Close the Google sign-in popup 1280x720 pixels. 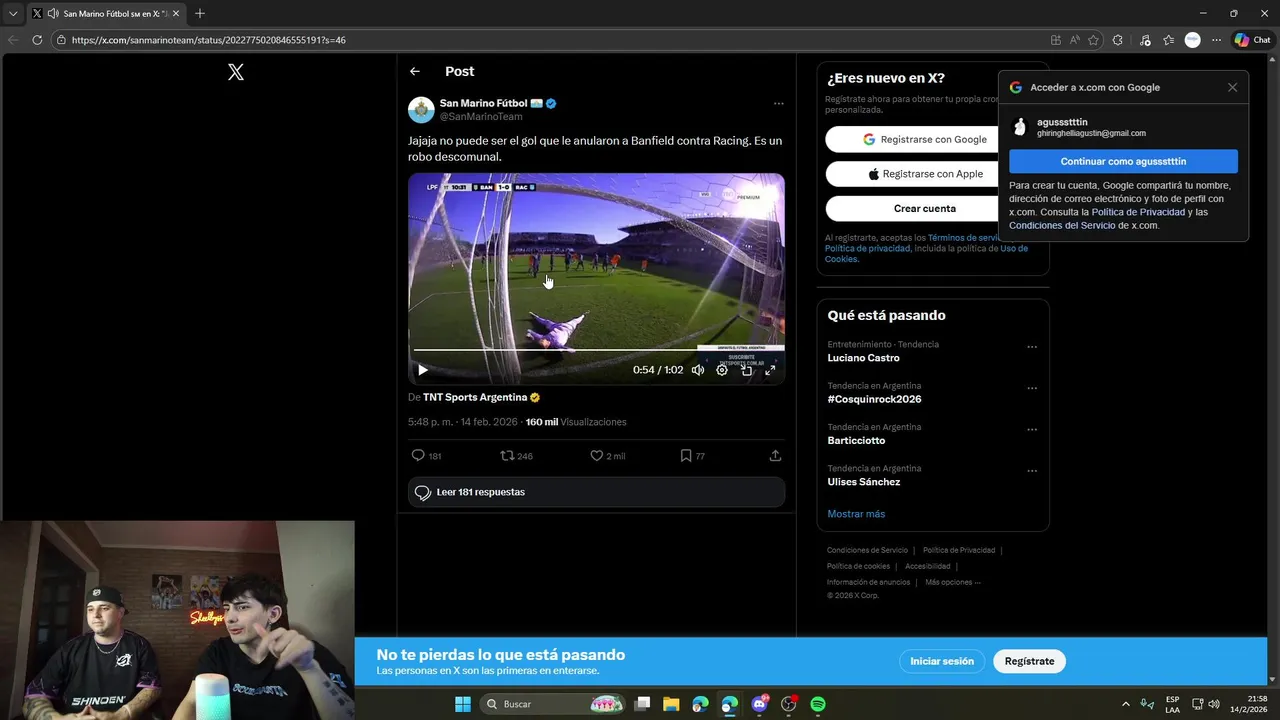pos(1232,87)
